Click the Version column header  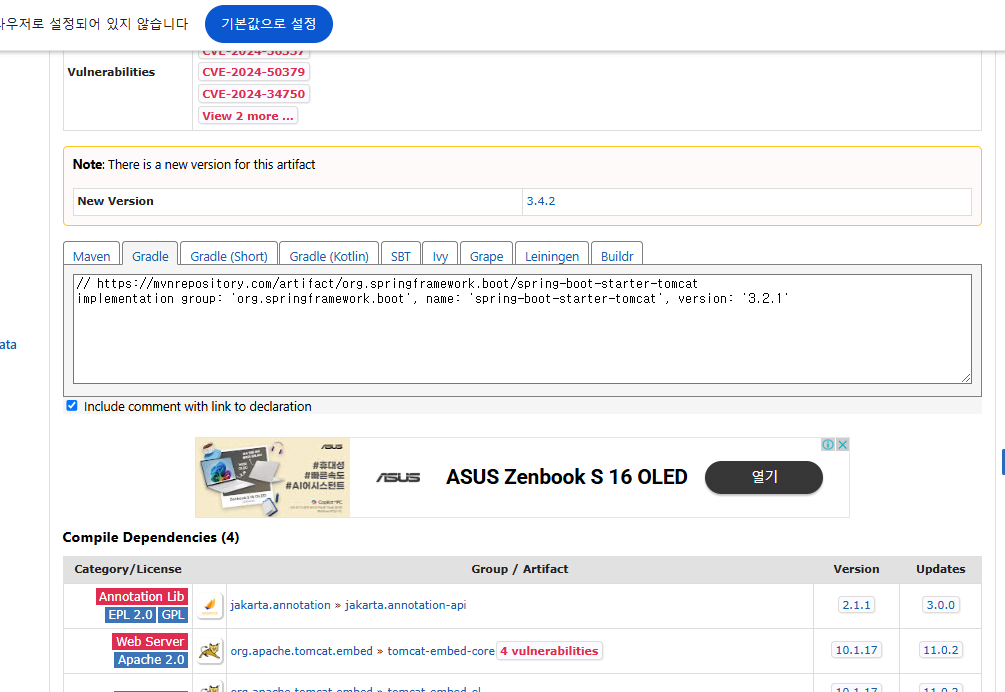point(856,569)
